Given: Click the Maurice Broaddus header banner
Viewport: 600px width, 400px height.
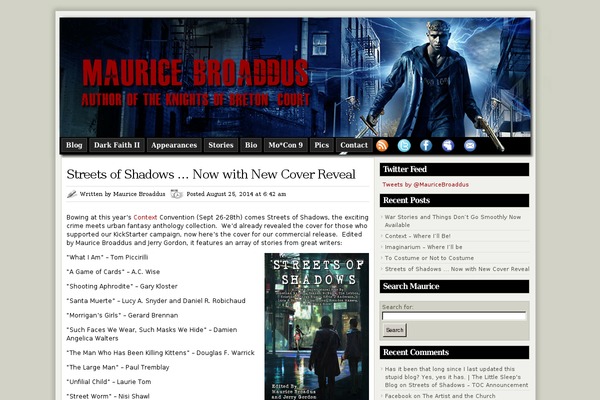Looking at the screenshot, I should coord(295,77).
